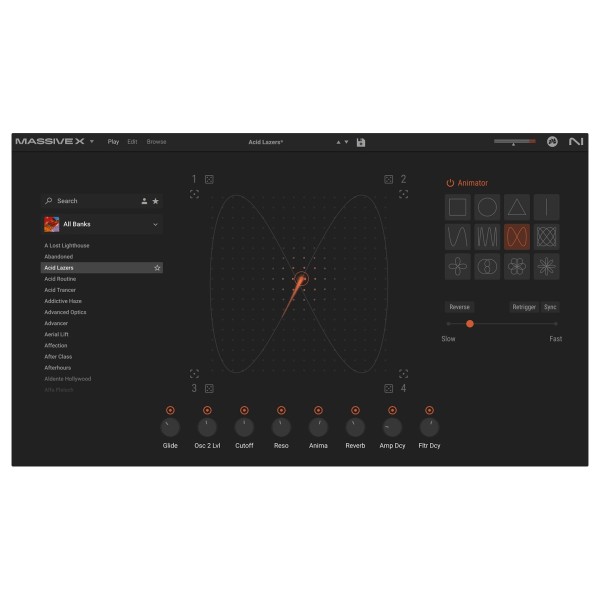Go to previous preset with up arrow

pyautogui.click(x=338, y=142)
